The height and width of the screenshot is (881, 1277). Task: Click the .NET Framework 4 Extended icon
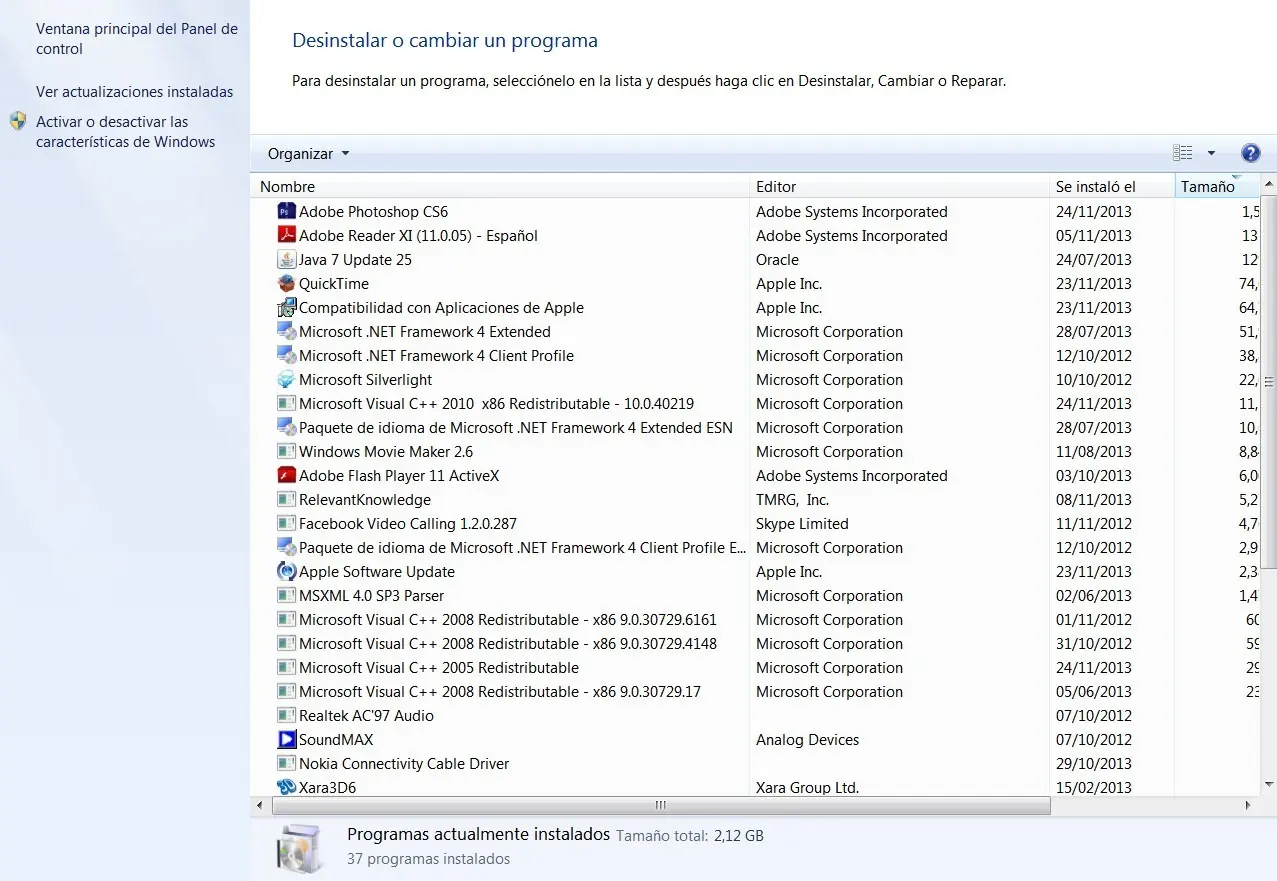[287, 332]
